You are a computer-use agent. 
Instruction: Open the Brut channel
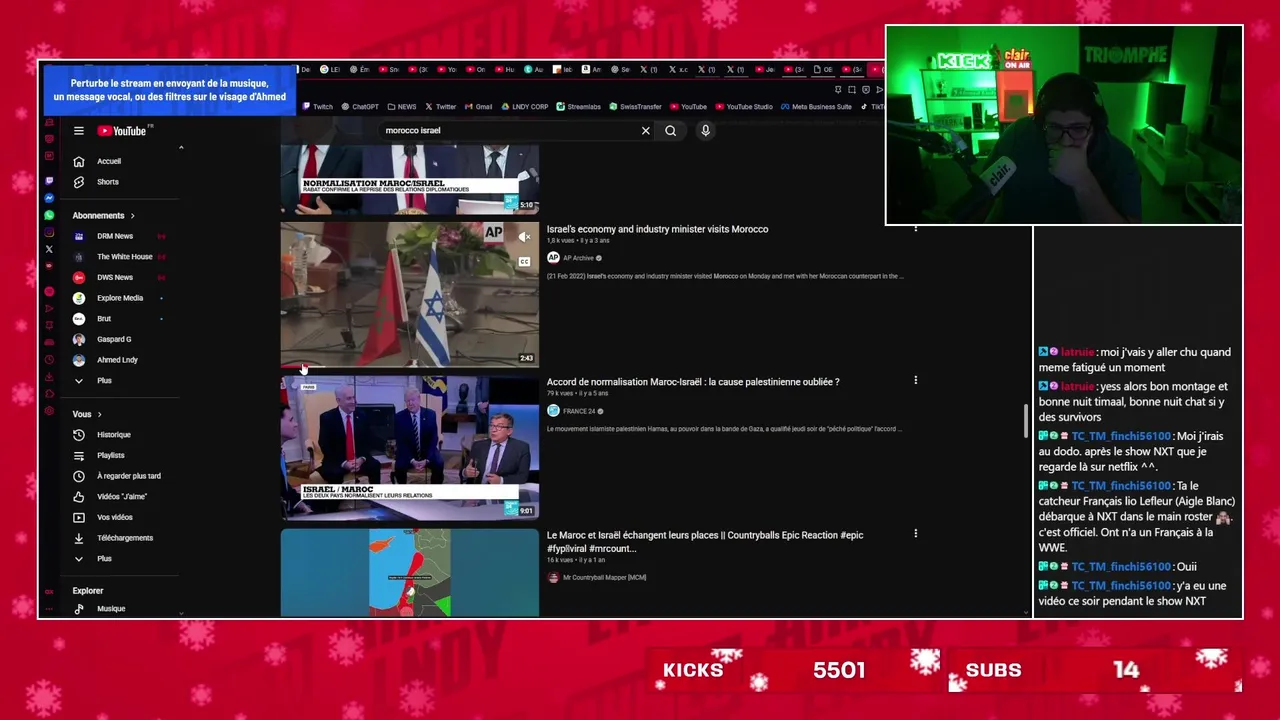click(103, 319)
